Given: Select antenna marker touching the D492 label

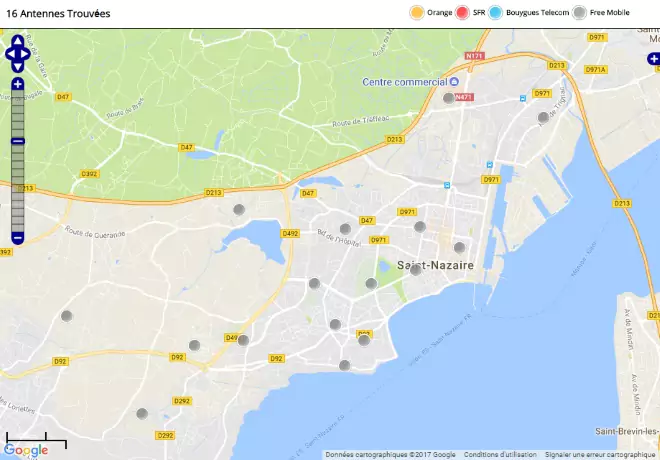Looking at the screenshot, I should [243, 340].
